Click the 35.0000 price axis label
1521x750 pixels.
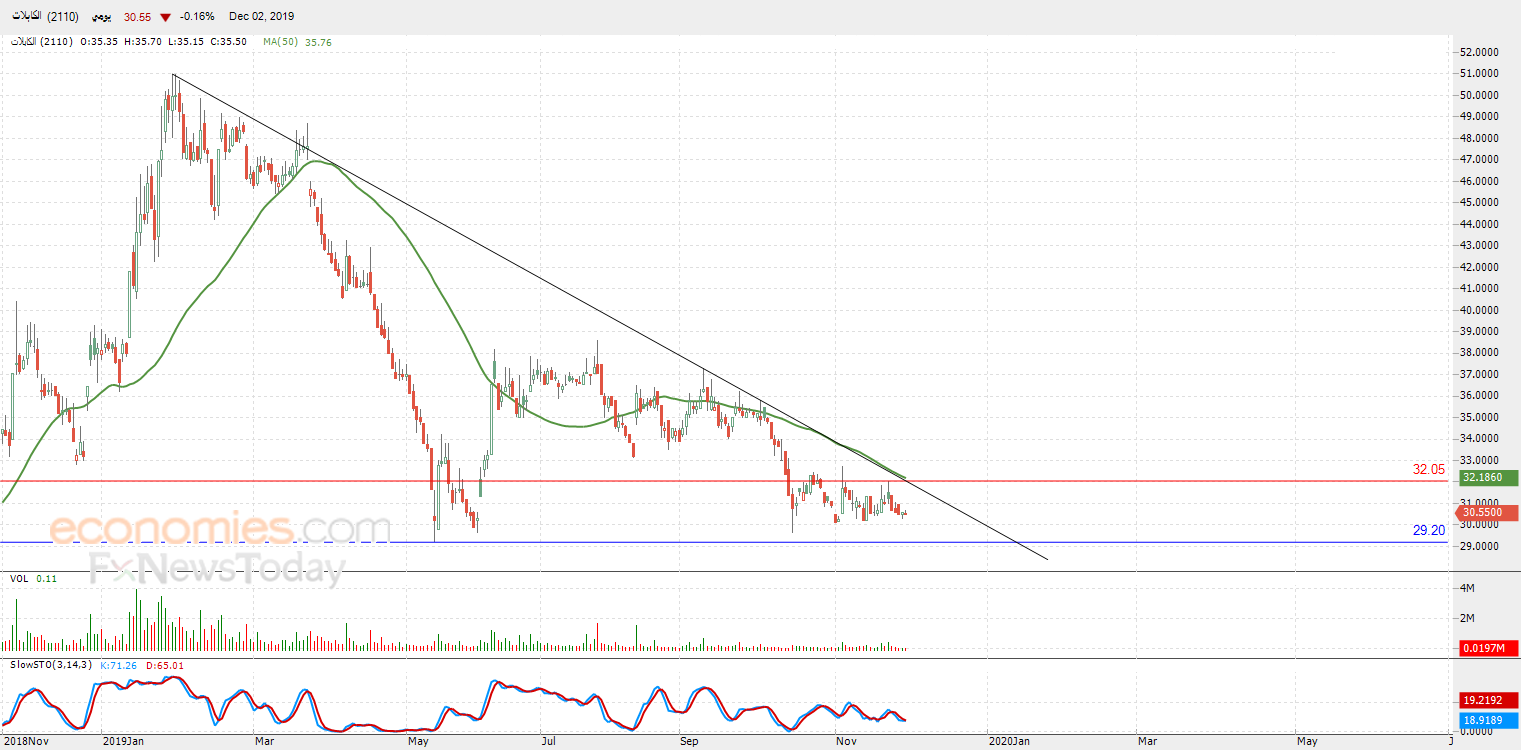tap(1480, 417)
